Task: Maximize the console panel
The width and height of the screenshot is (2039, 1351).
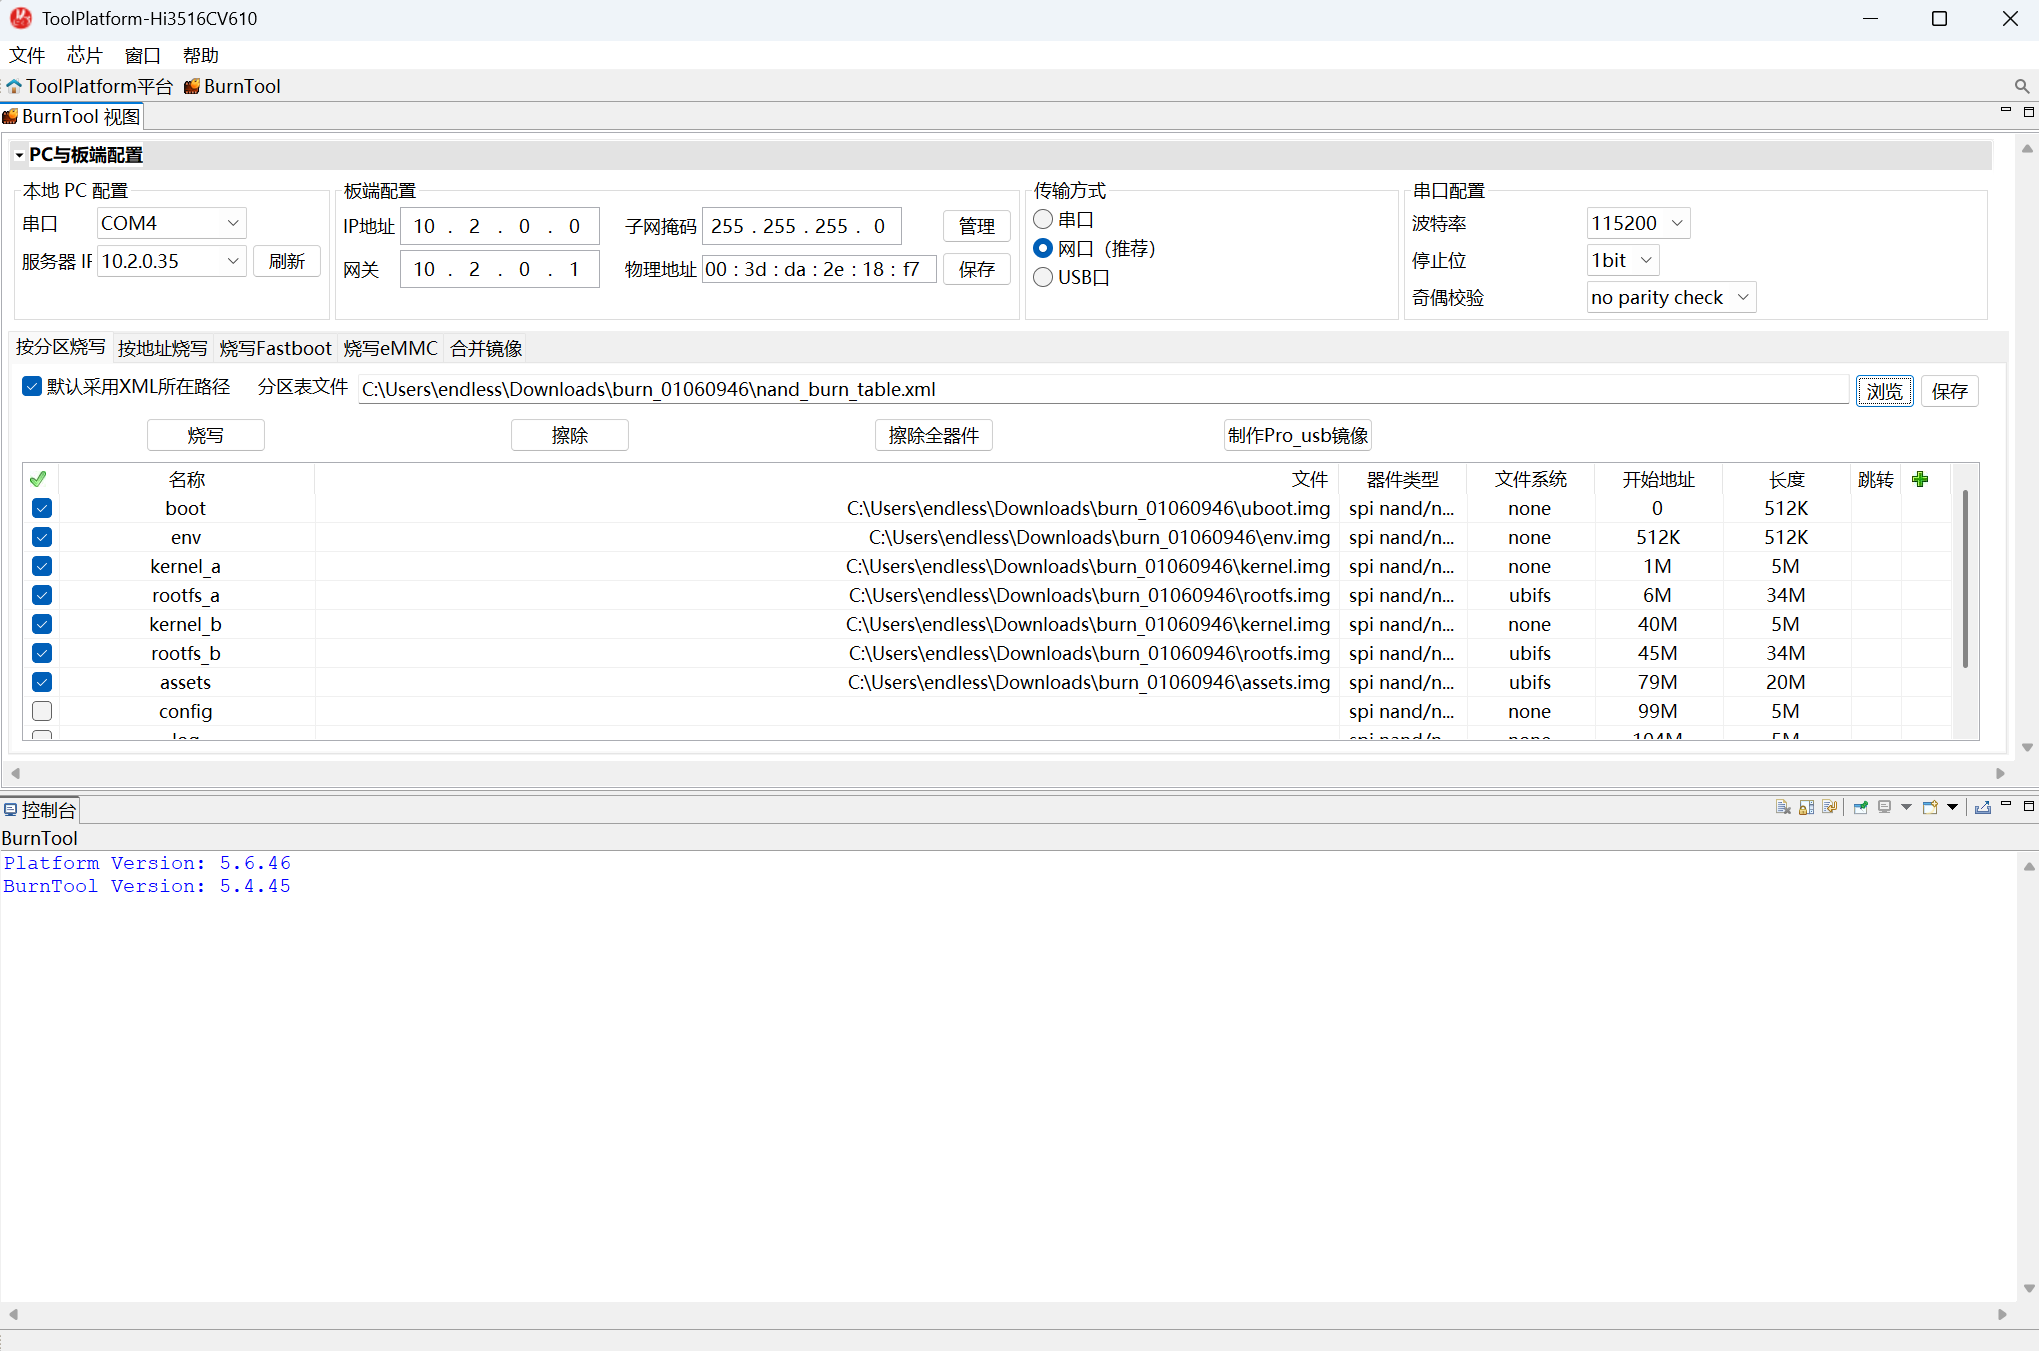Action: (2029, 806)
